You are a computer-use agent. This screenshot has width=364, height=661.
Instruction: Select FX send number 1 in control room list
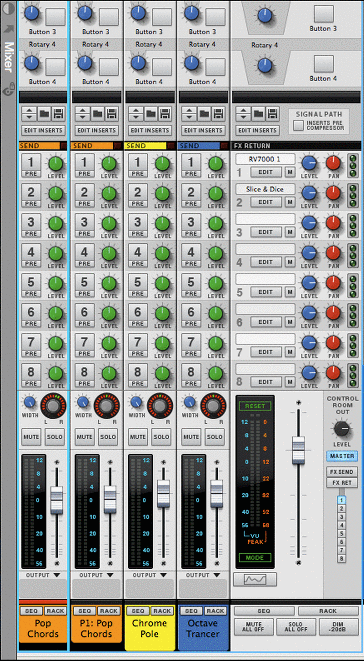[342, 500]
